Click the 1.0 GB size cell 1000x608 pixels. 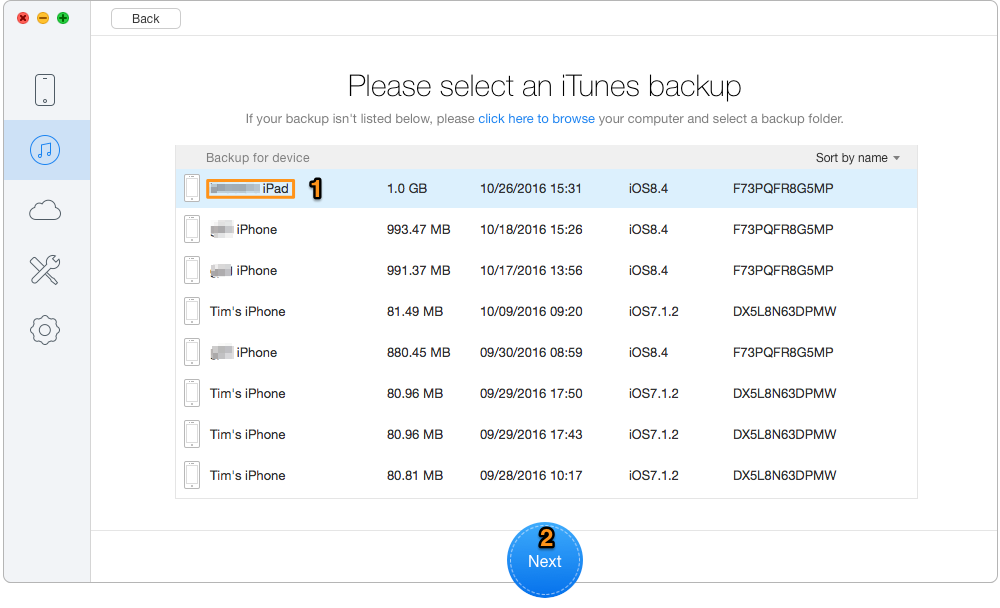(x=407, y=189)
